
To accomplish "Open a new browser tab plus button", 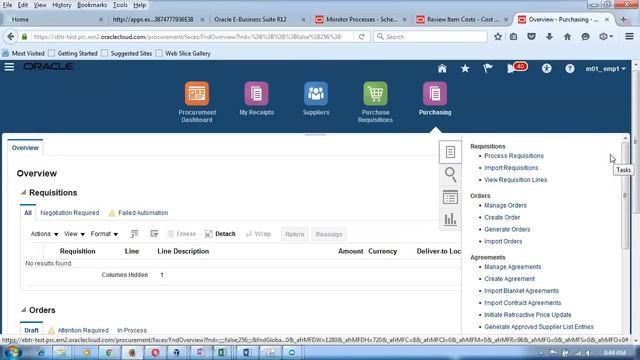I will pos(623,20).
